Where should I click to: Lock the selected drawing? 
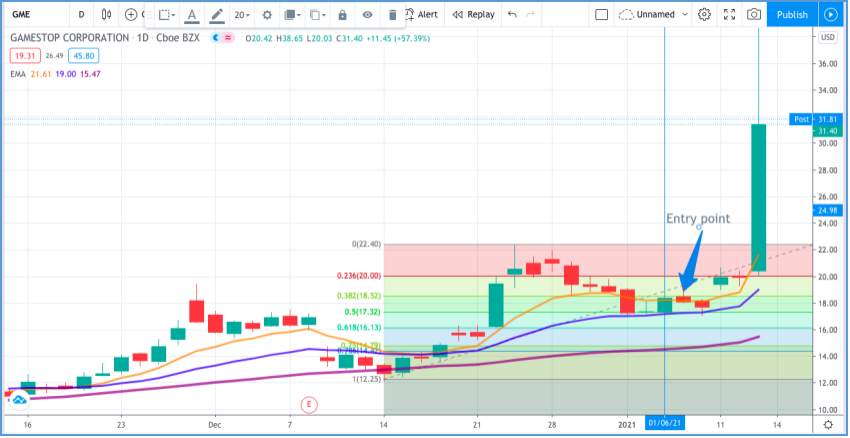click(x=342, y=15)
